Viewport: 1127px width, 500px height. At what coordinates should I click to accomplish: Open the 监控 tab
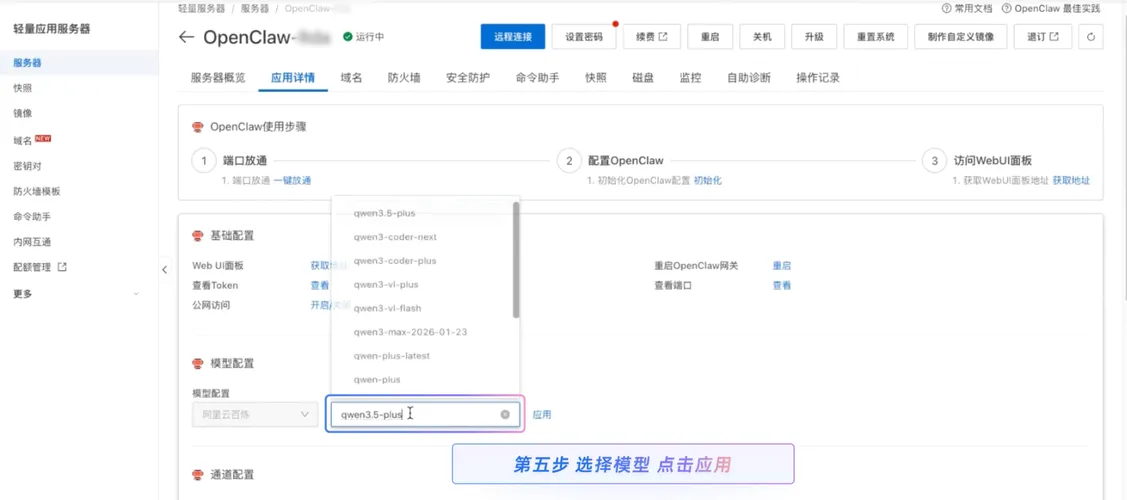click(x=691, y=78)
